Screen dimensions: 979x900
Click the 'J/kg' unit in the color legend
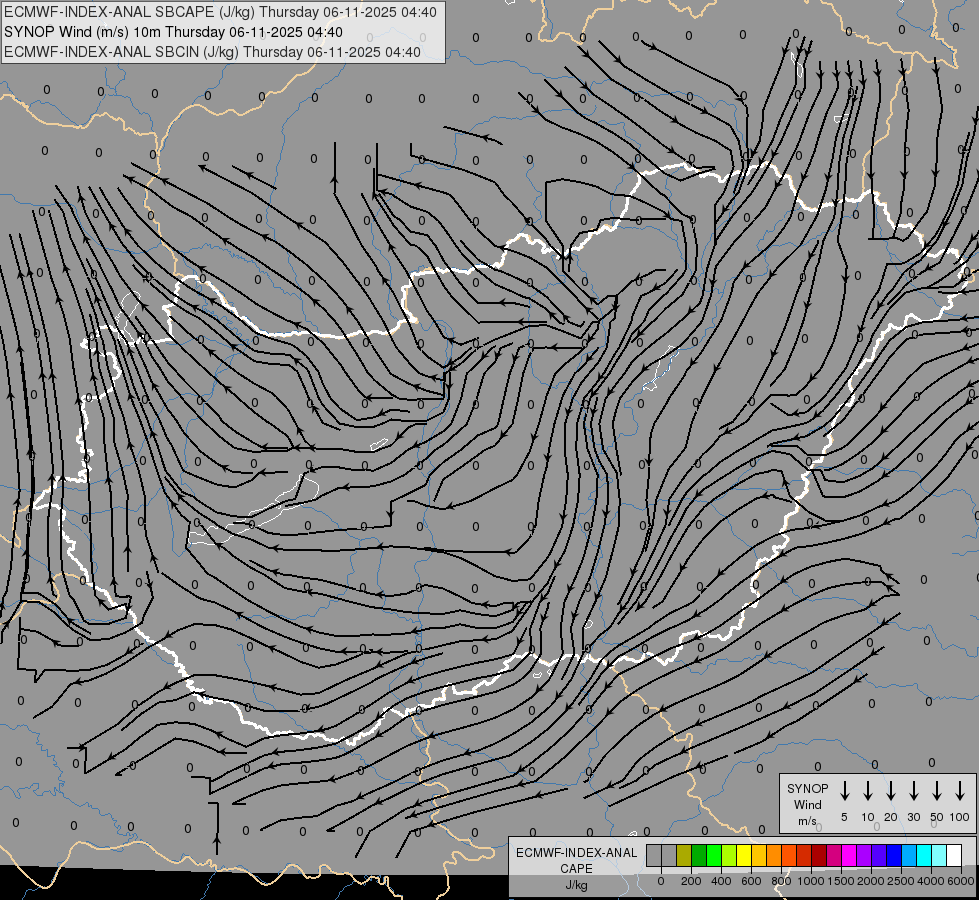pyautogui.click(x=576, y=885)
